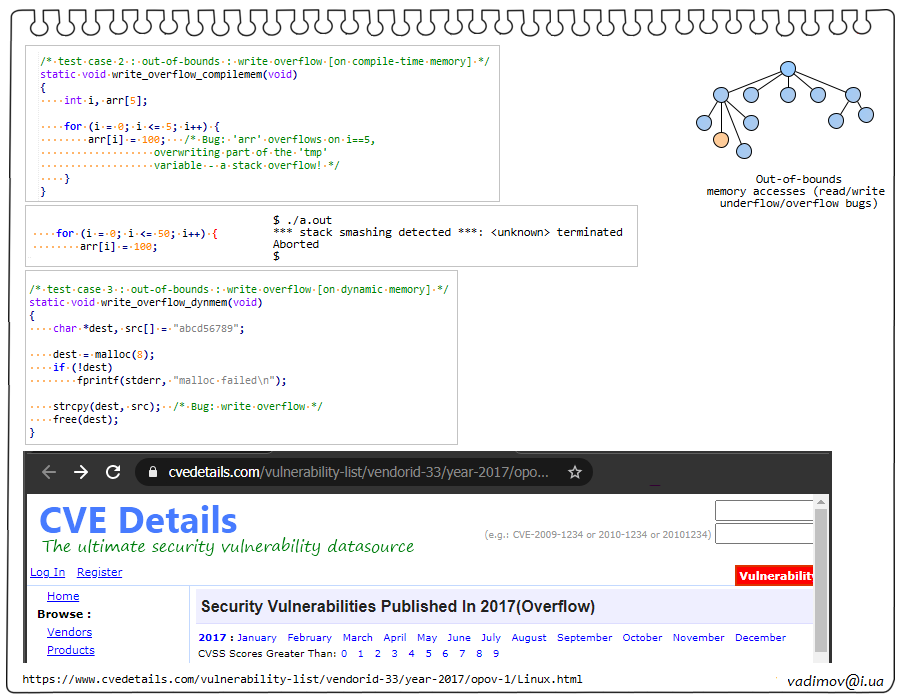The width and height of the screenshot is (900, 700).
Task: Filter by May
Action: point(427,637)
